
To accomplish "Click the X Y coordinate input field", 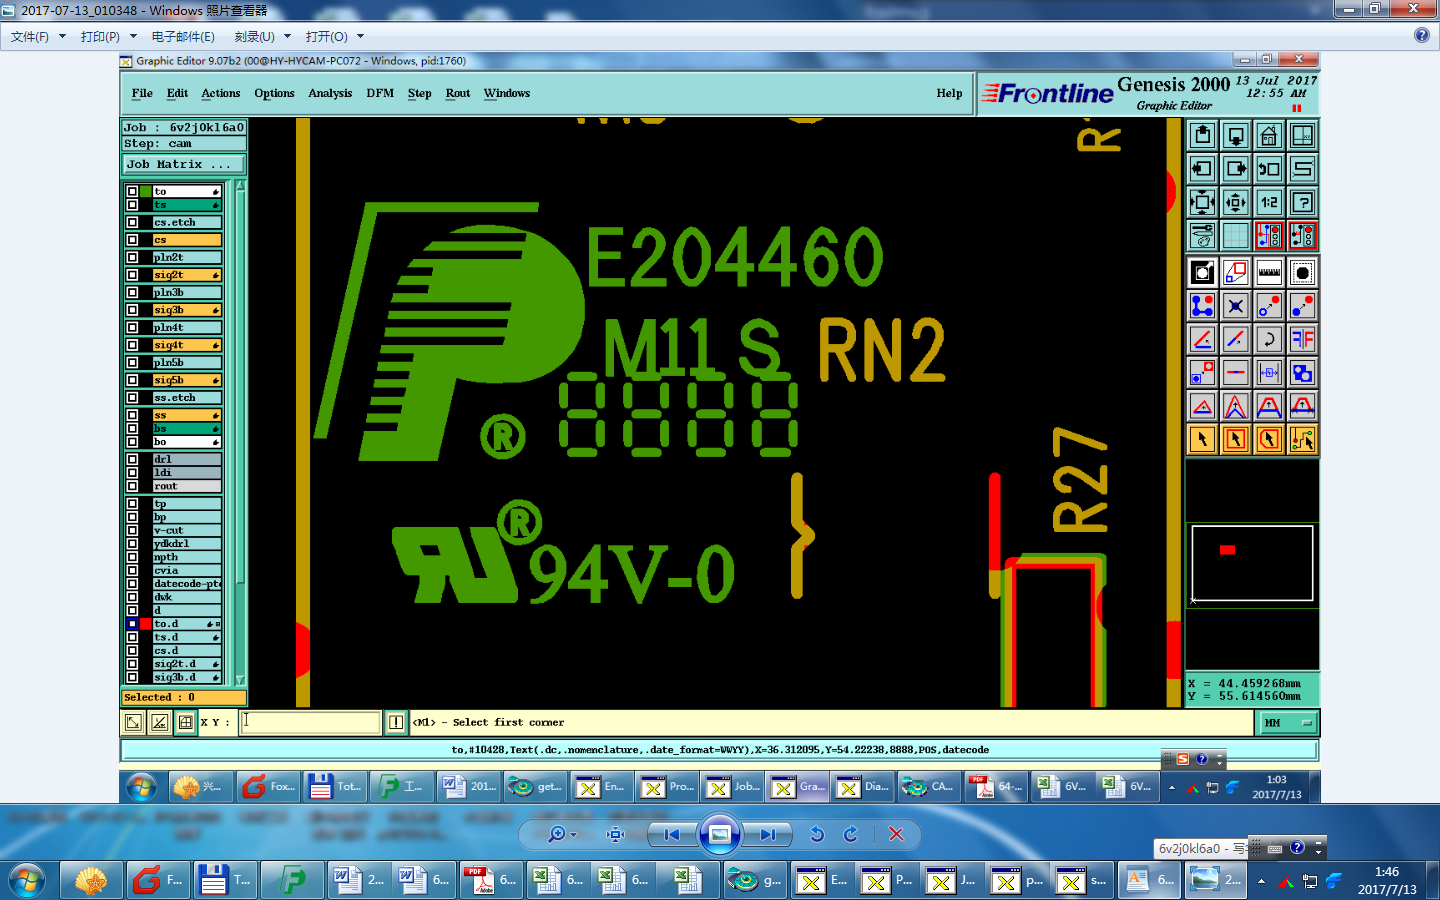I will tap(310, 722).
